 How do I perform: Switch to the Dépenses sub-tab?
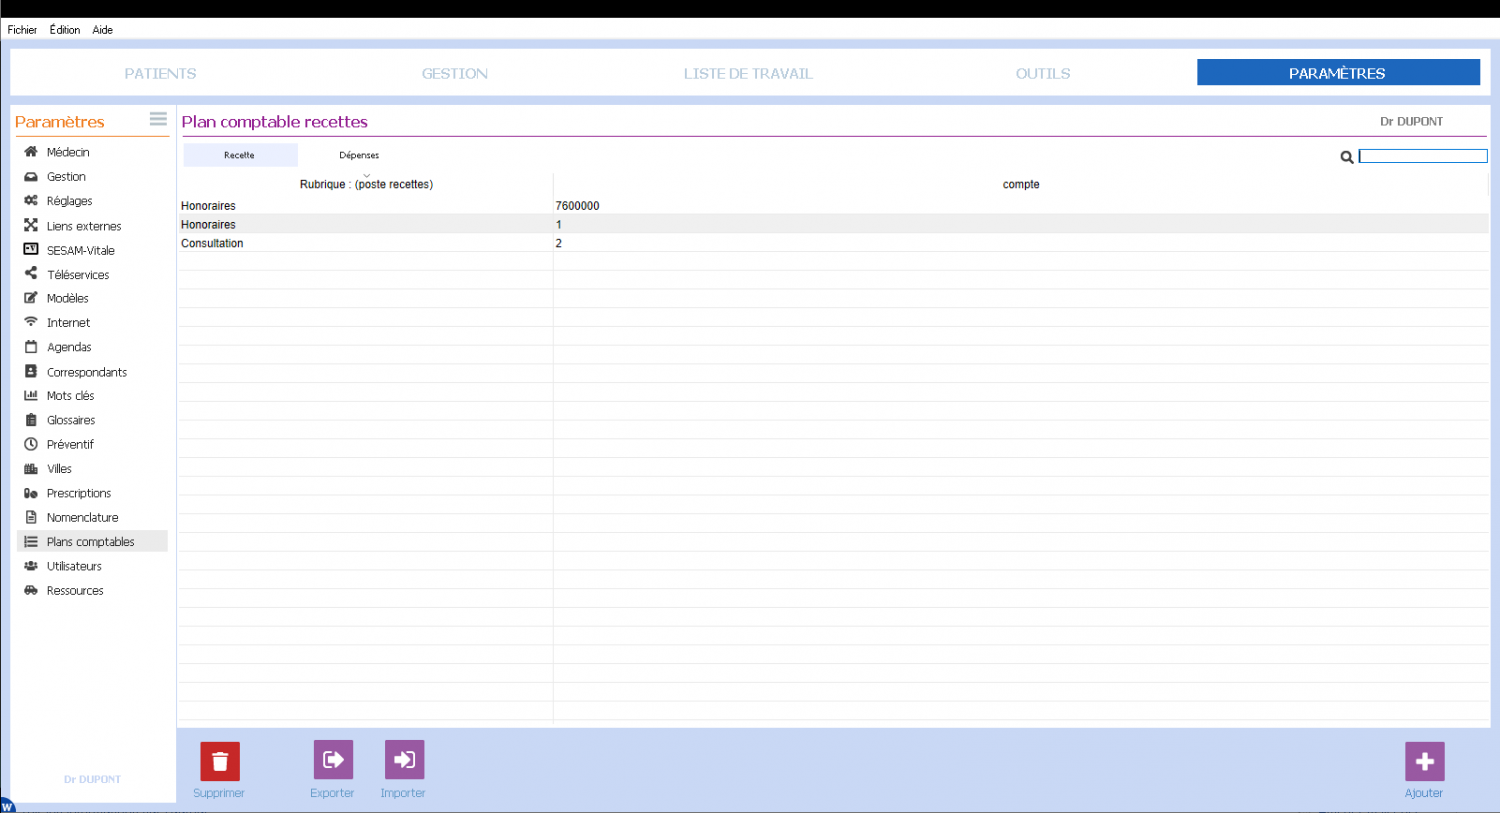point(359,155)
